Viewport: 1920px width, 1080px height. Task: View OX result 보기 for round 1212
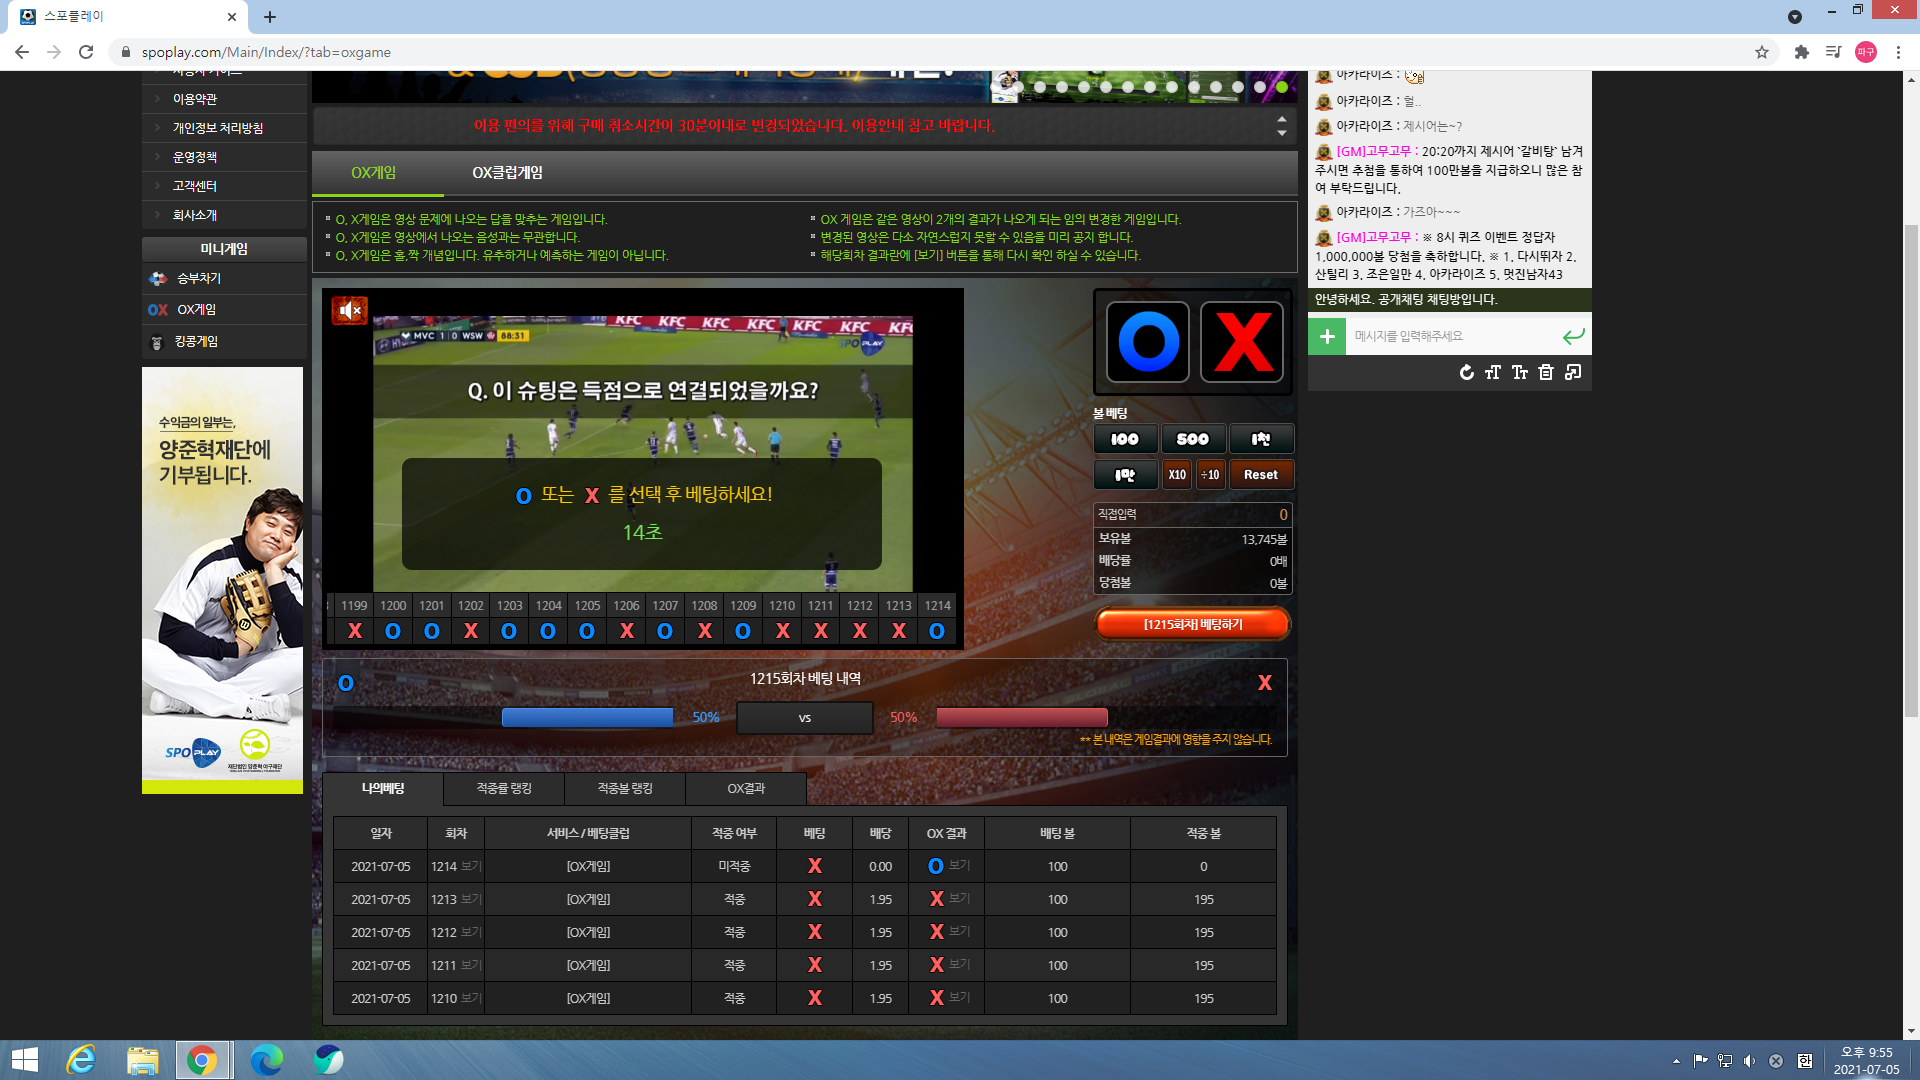959,931
